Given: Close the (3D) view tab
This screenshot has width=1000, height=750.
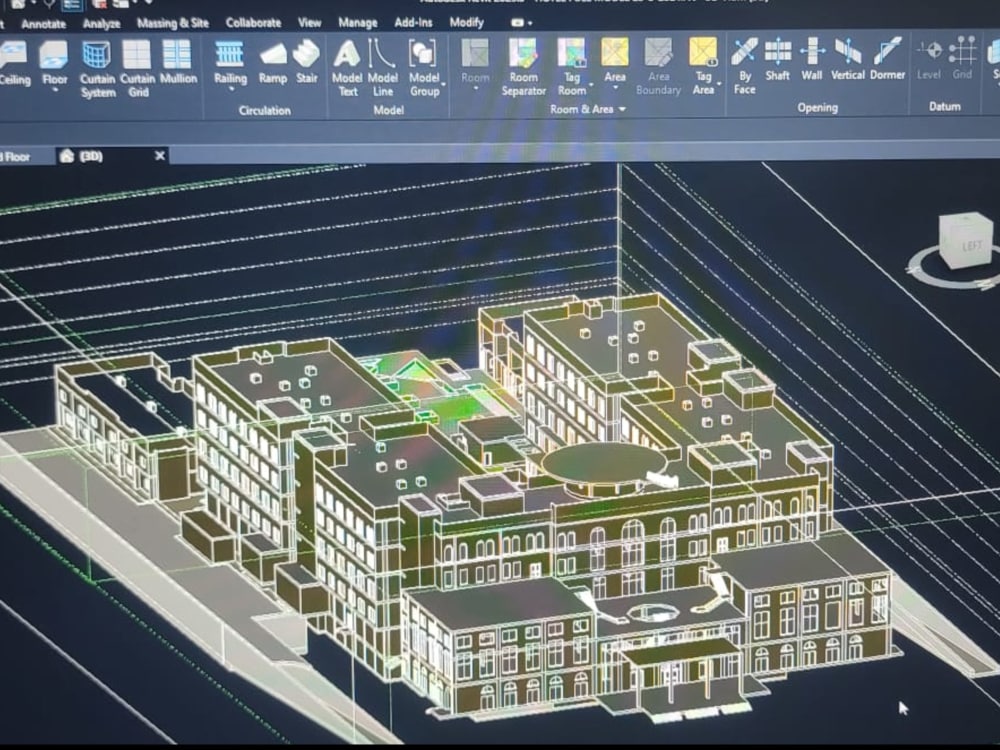Looking at the screenshot, I should 159,156.
